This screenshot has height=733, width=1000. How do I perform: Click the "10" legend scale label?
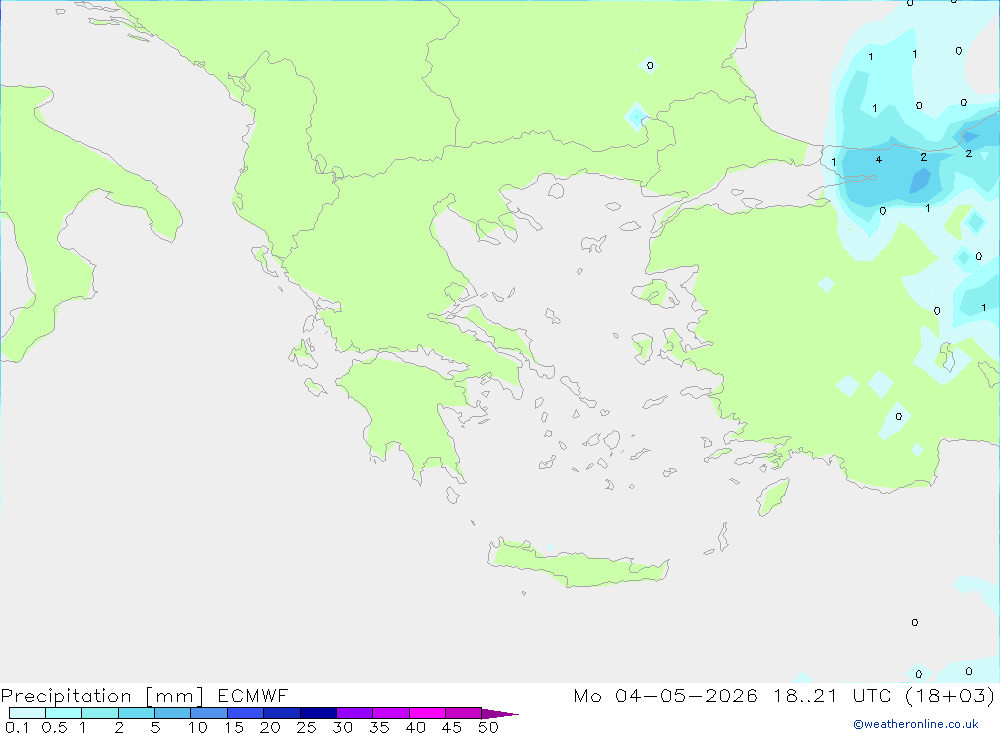pos(198,727)
